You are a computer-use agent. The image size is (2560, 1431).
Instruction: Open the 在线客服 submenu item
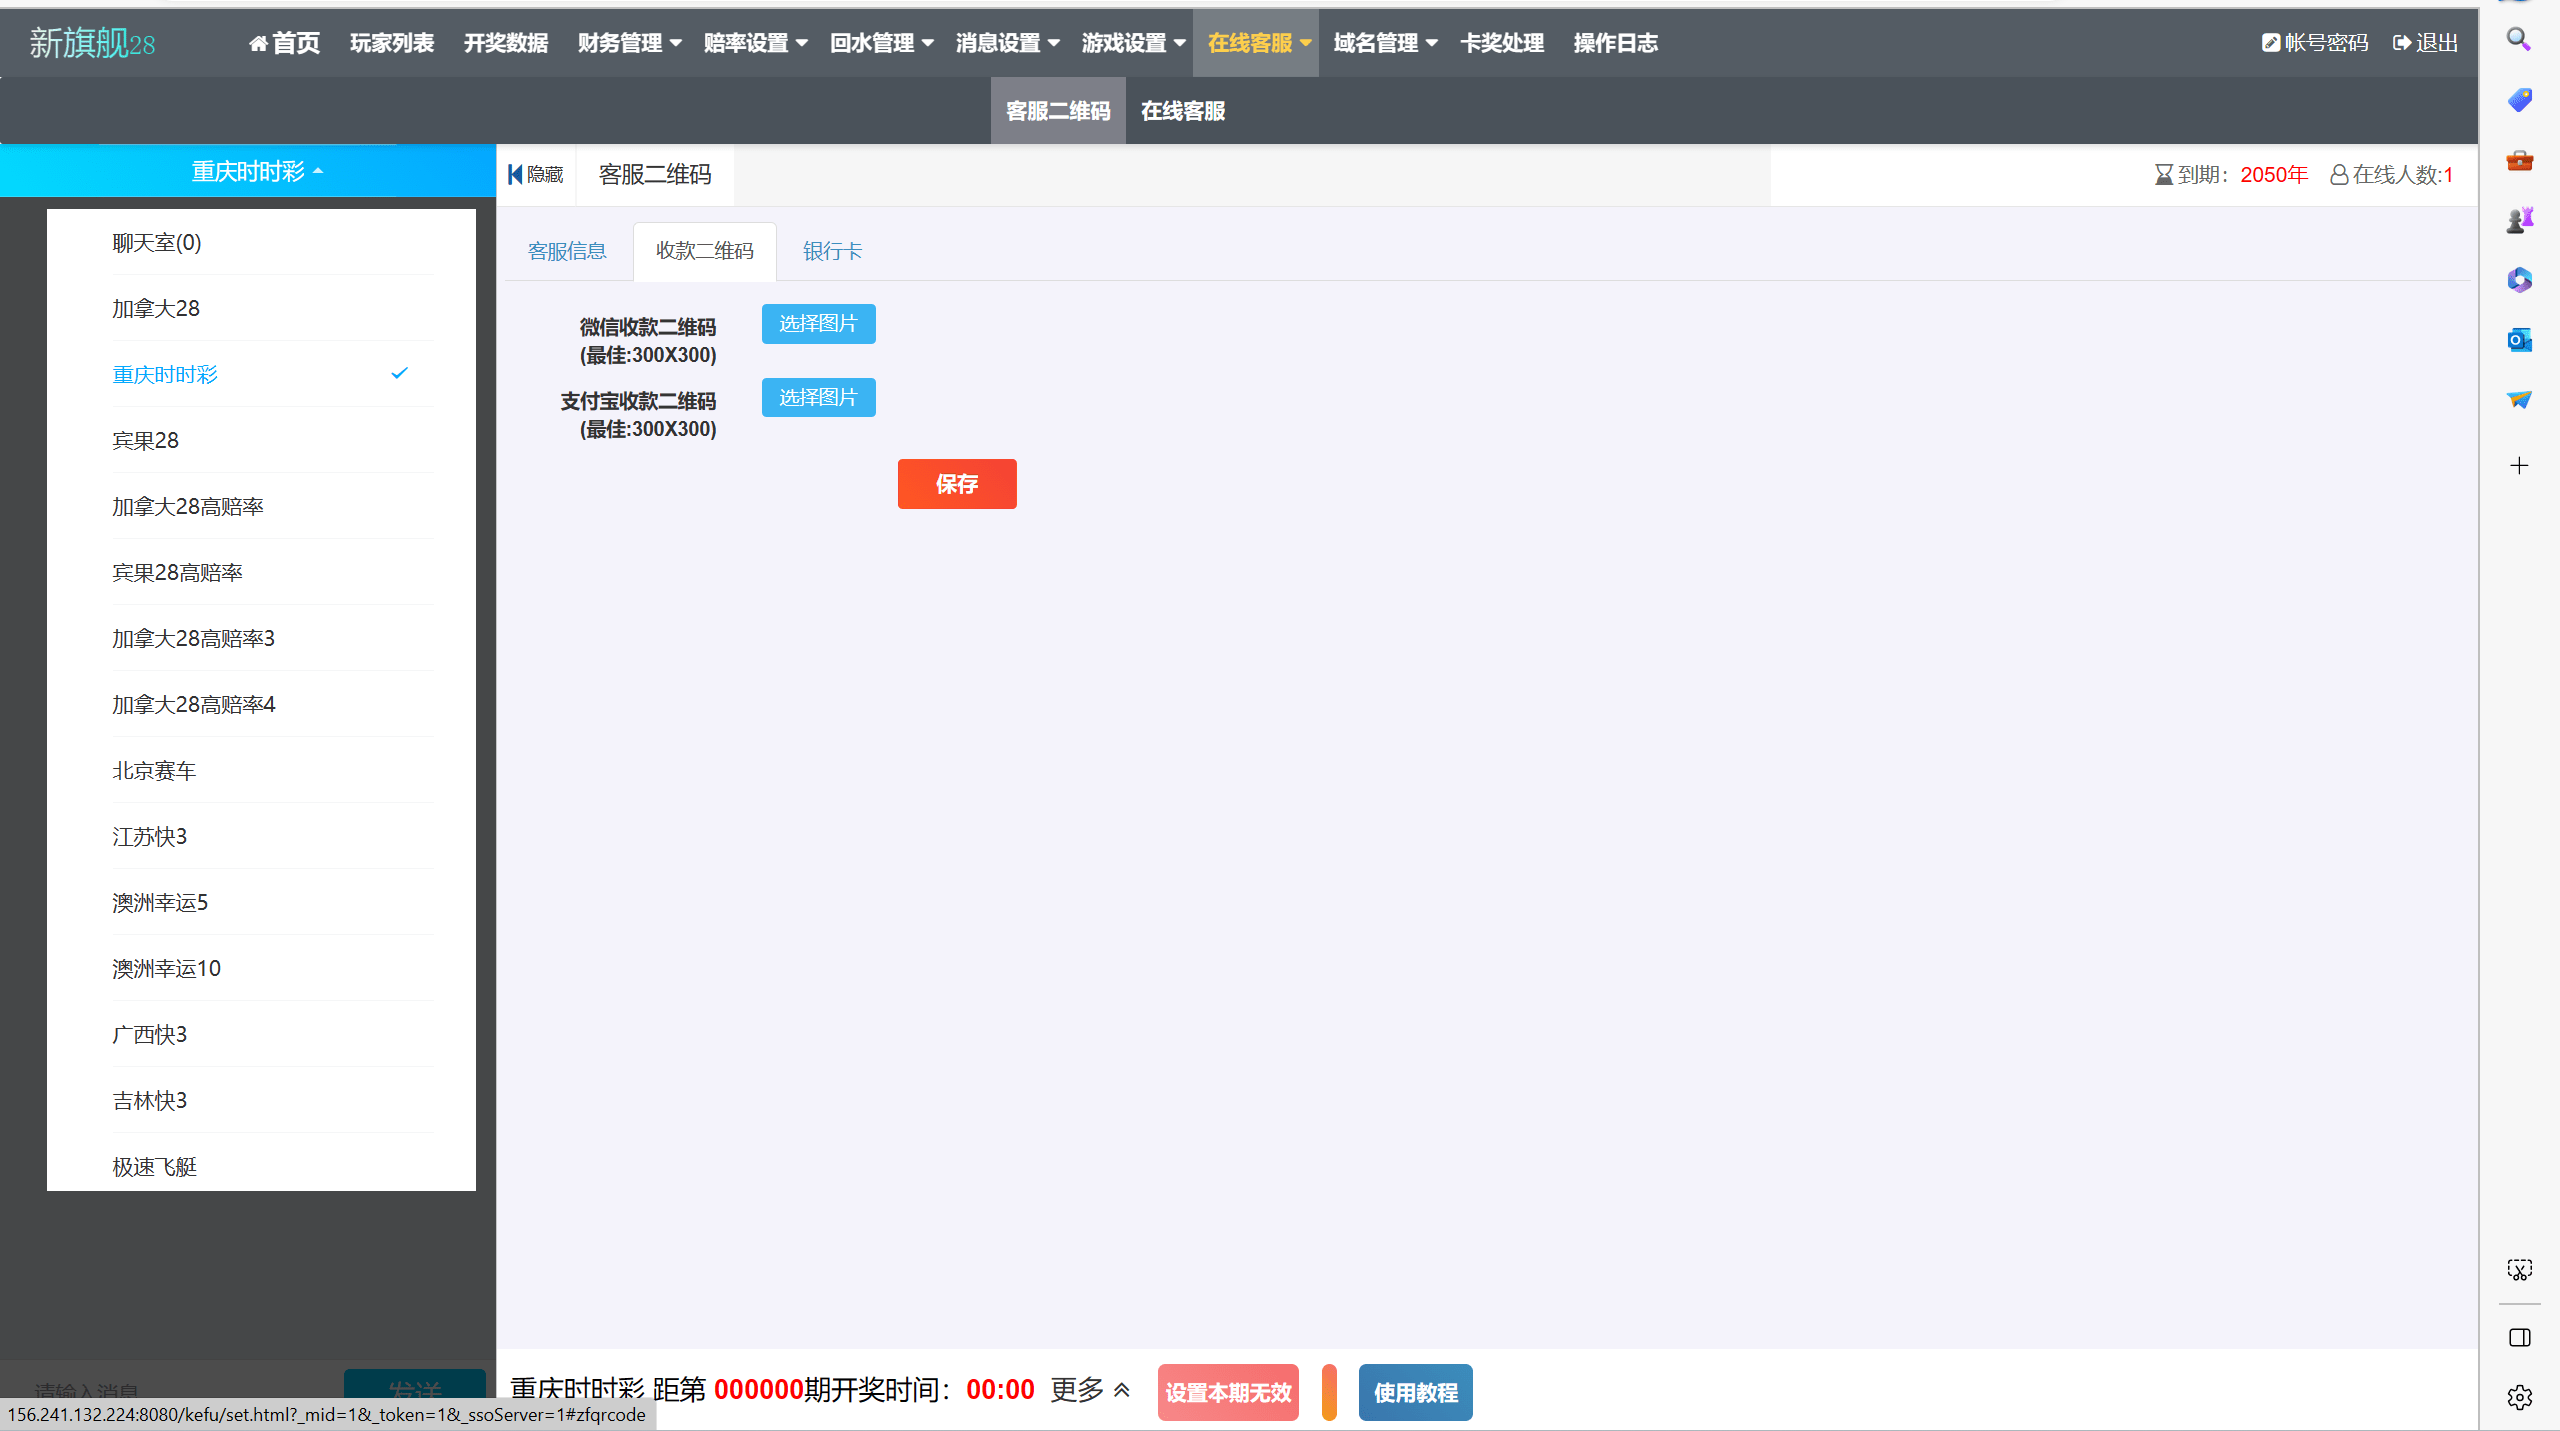click(x=1183, y=111)
